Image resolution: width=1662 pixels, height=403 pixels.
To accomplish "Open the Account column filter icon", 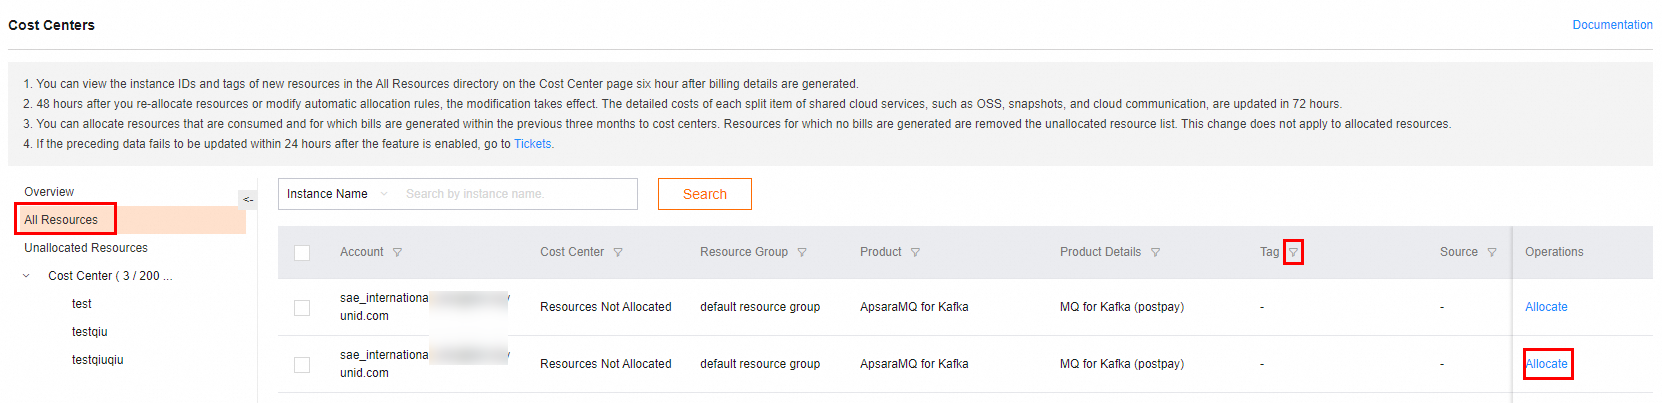I will click(397, 253).
